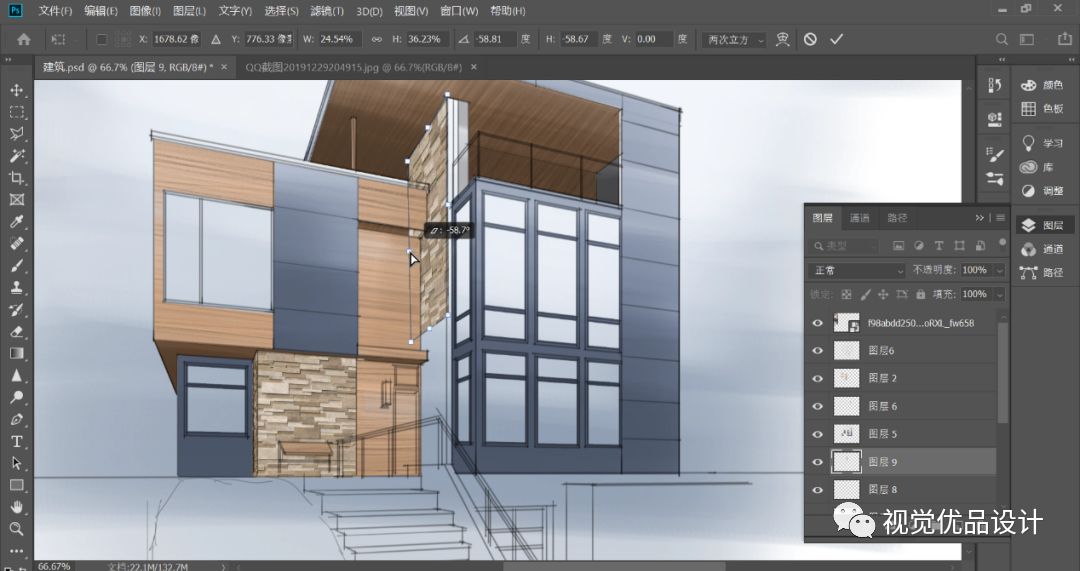Open the Brush Settings panel icon

click(995, 156)
